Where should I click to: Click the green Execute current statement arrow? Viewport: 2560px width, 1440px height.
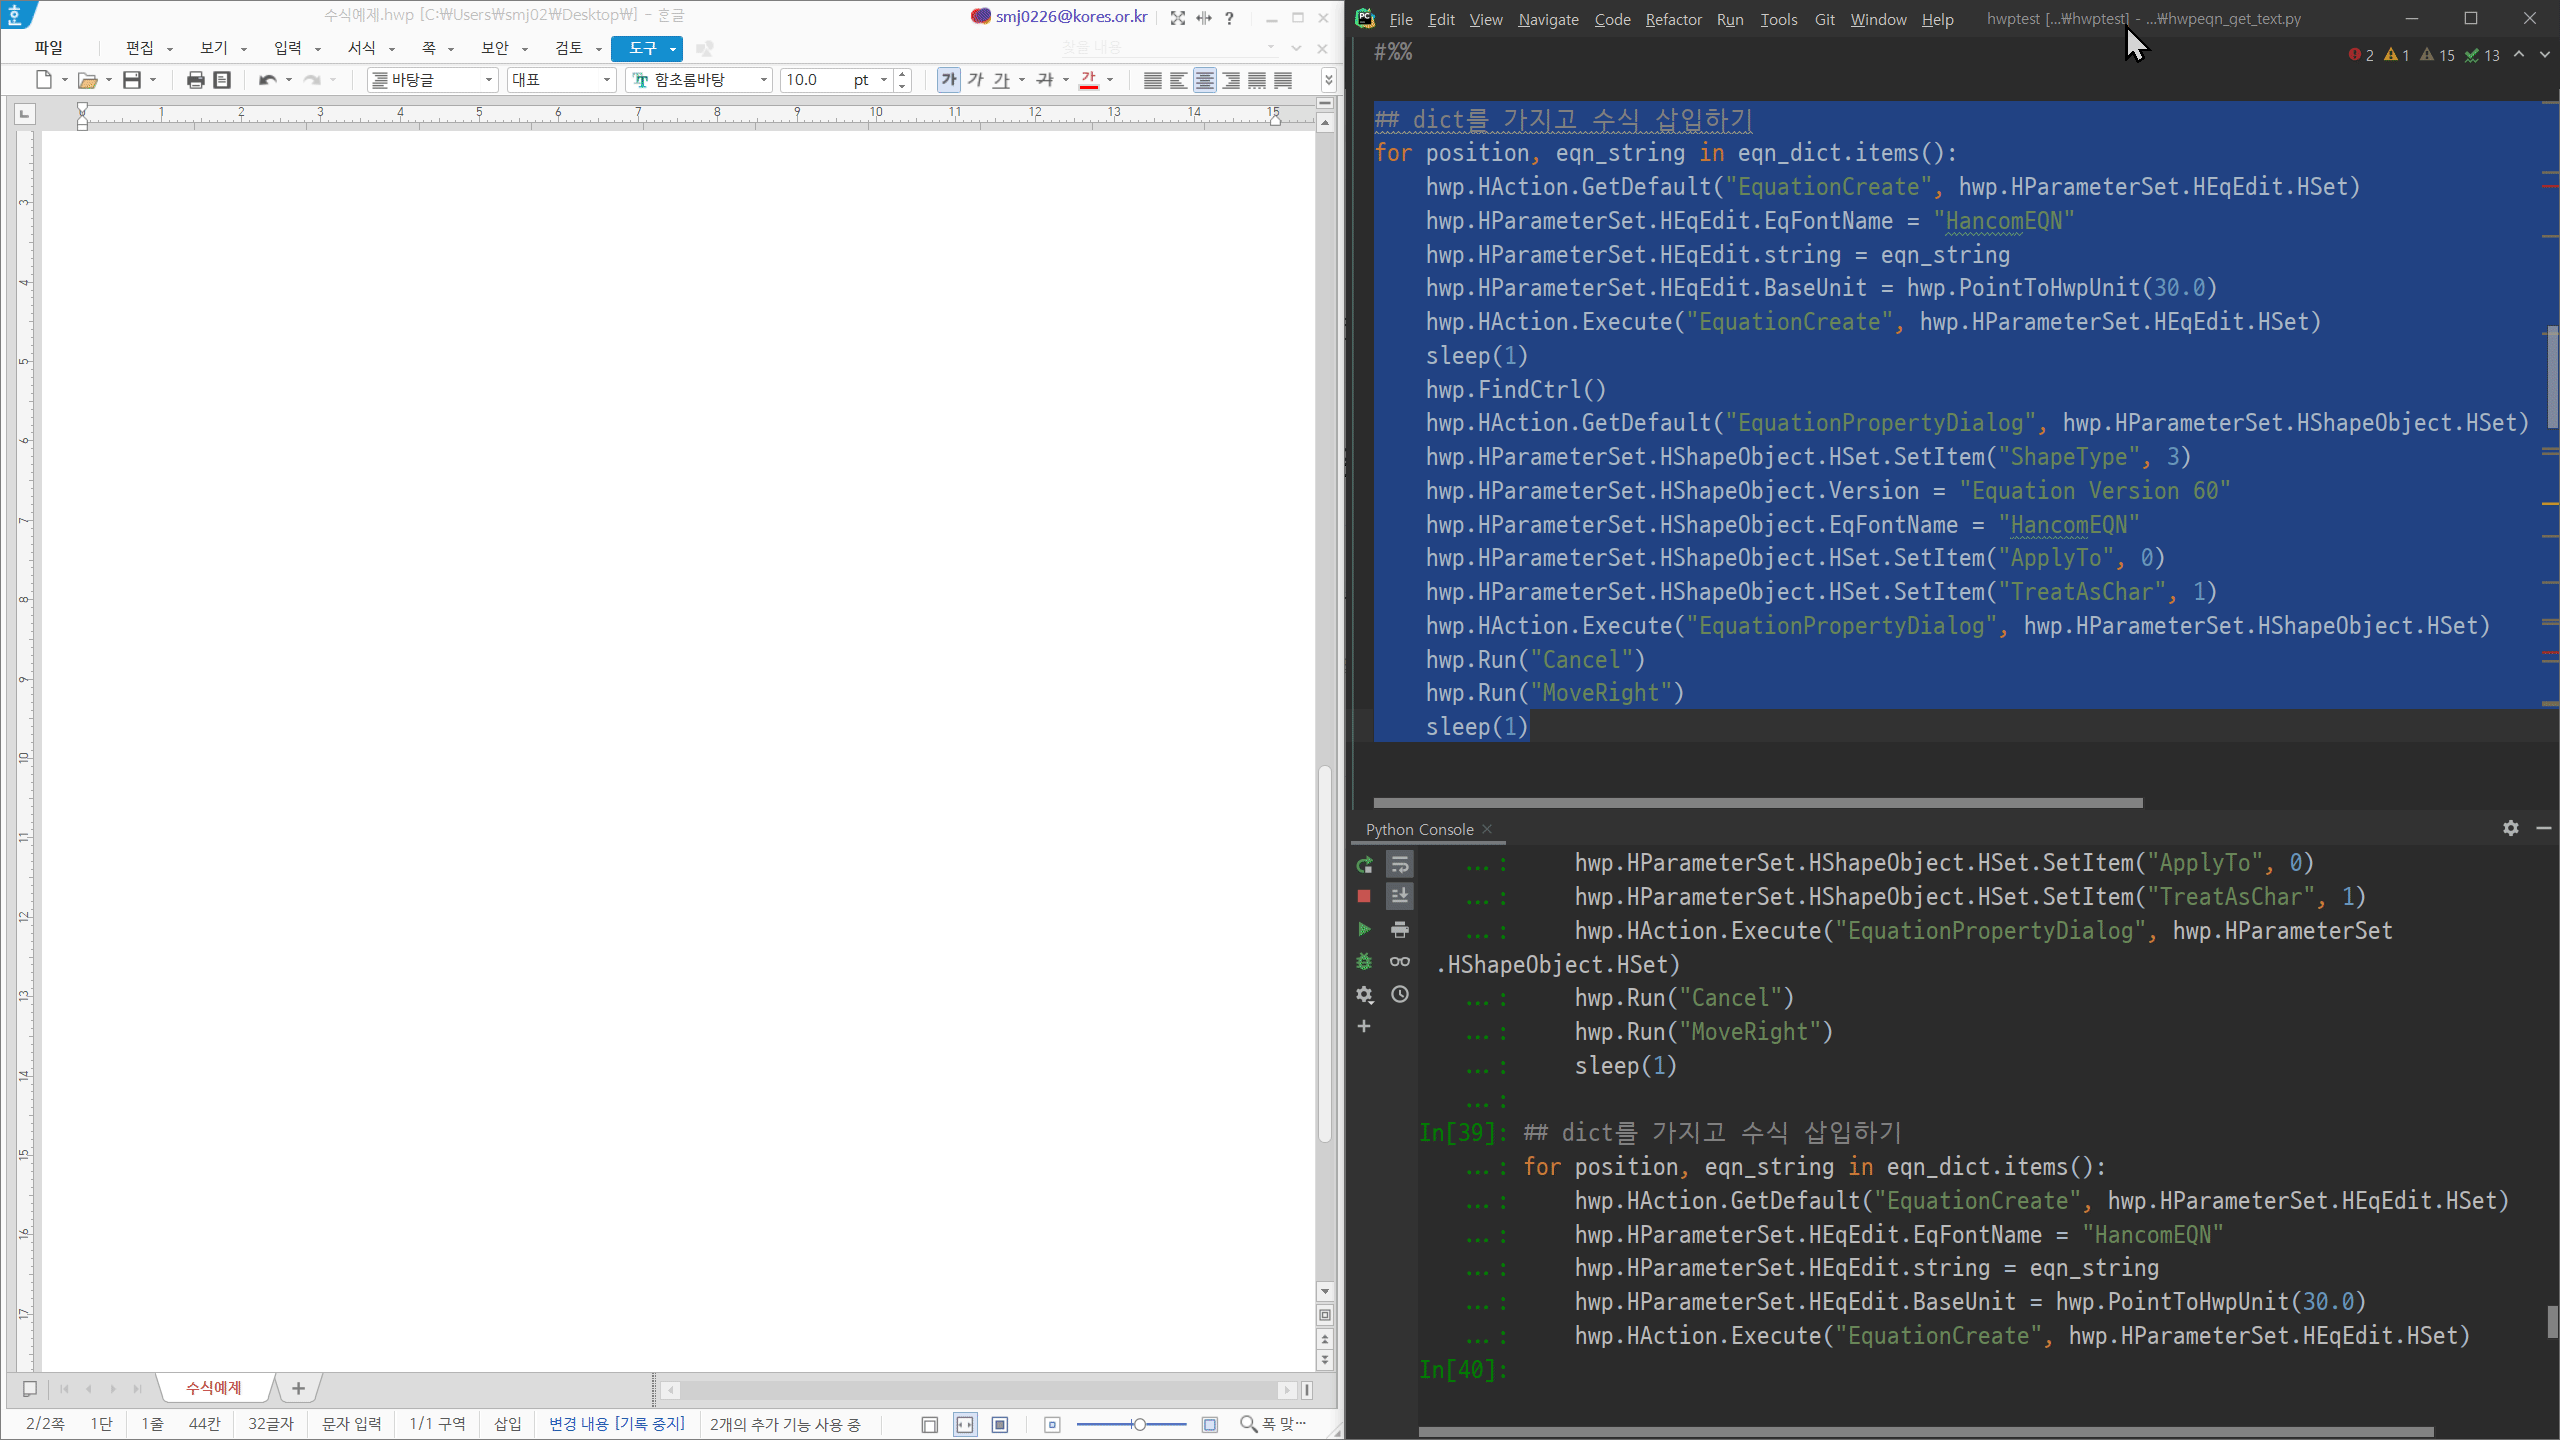coord(1364,929)
